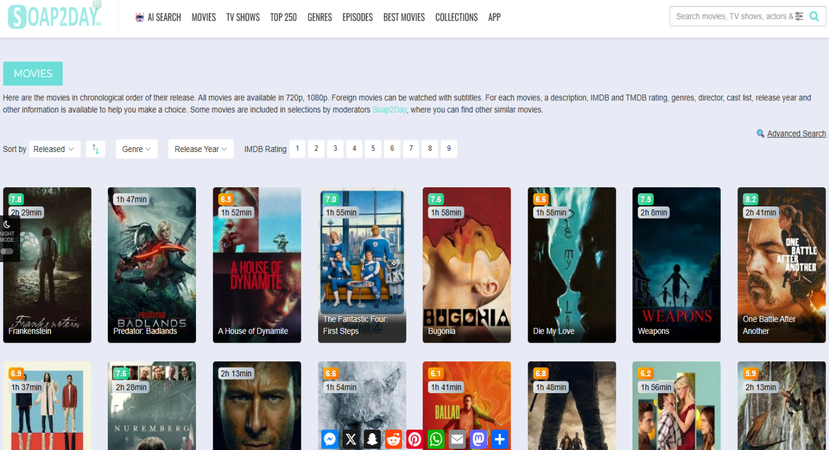Open the TV Shows menu item
Image resolution: width=829 pixels, height=450 pixels.
pyautogui.click(x=243, y=17)
